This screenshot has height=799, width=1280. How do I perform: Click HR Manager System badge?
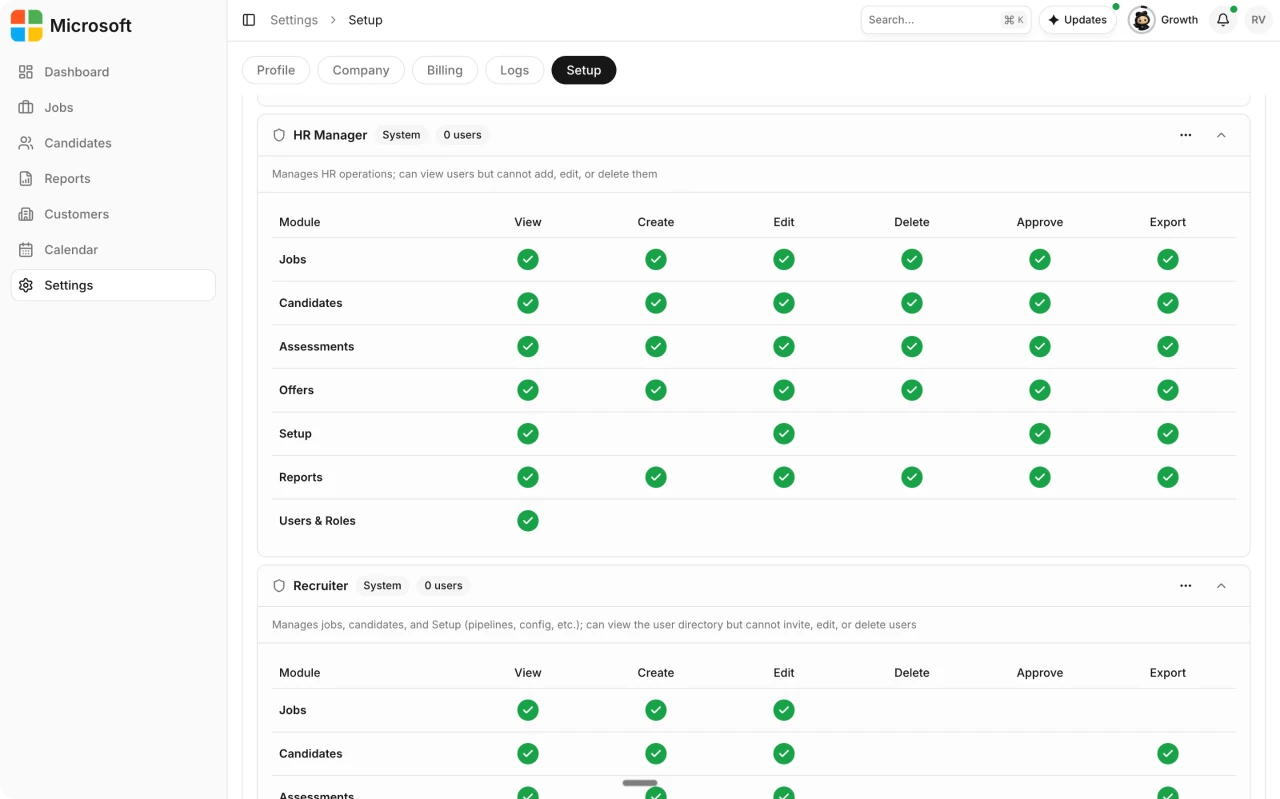[401, 135]
